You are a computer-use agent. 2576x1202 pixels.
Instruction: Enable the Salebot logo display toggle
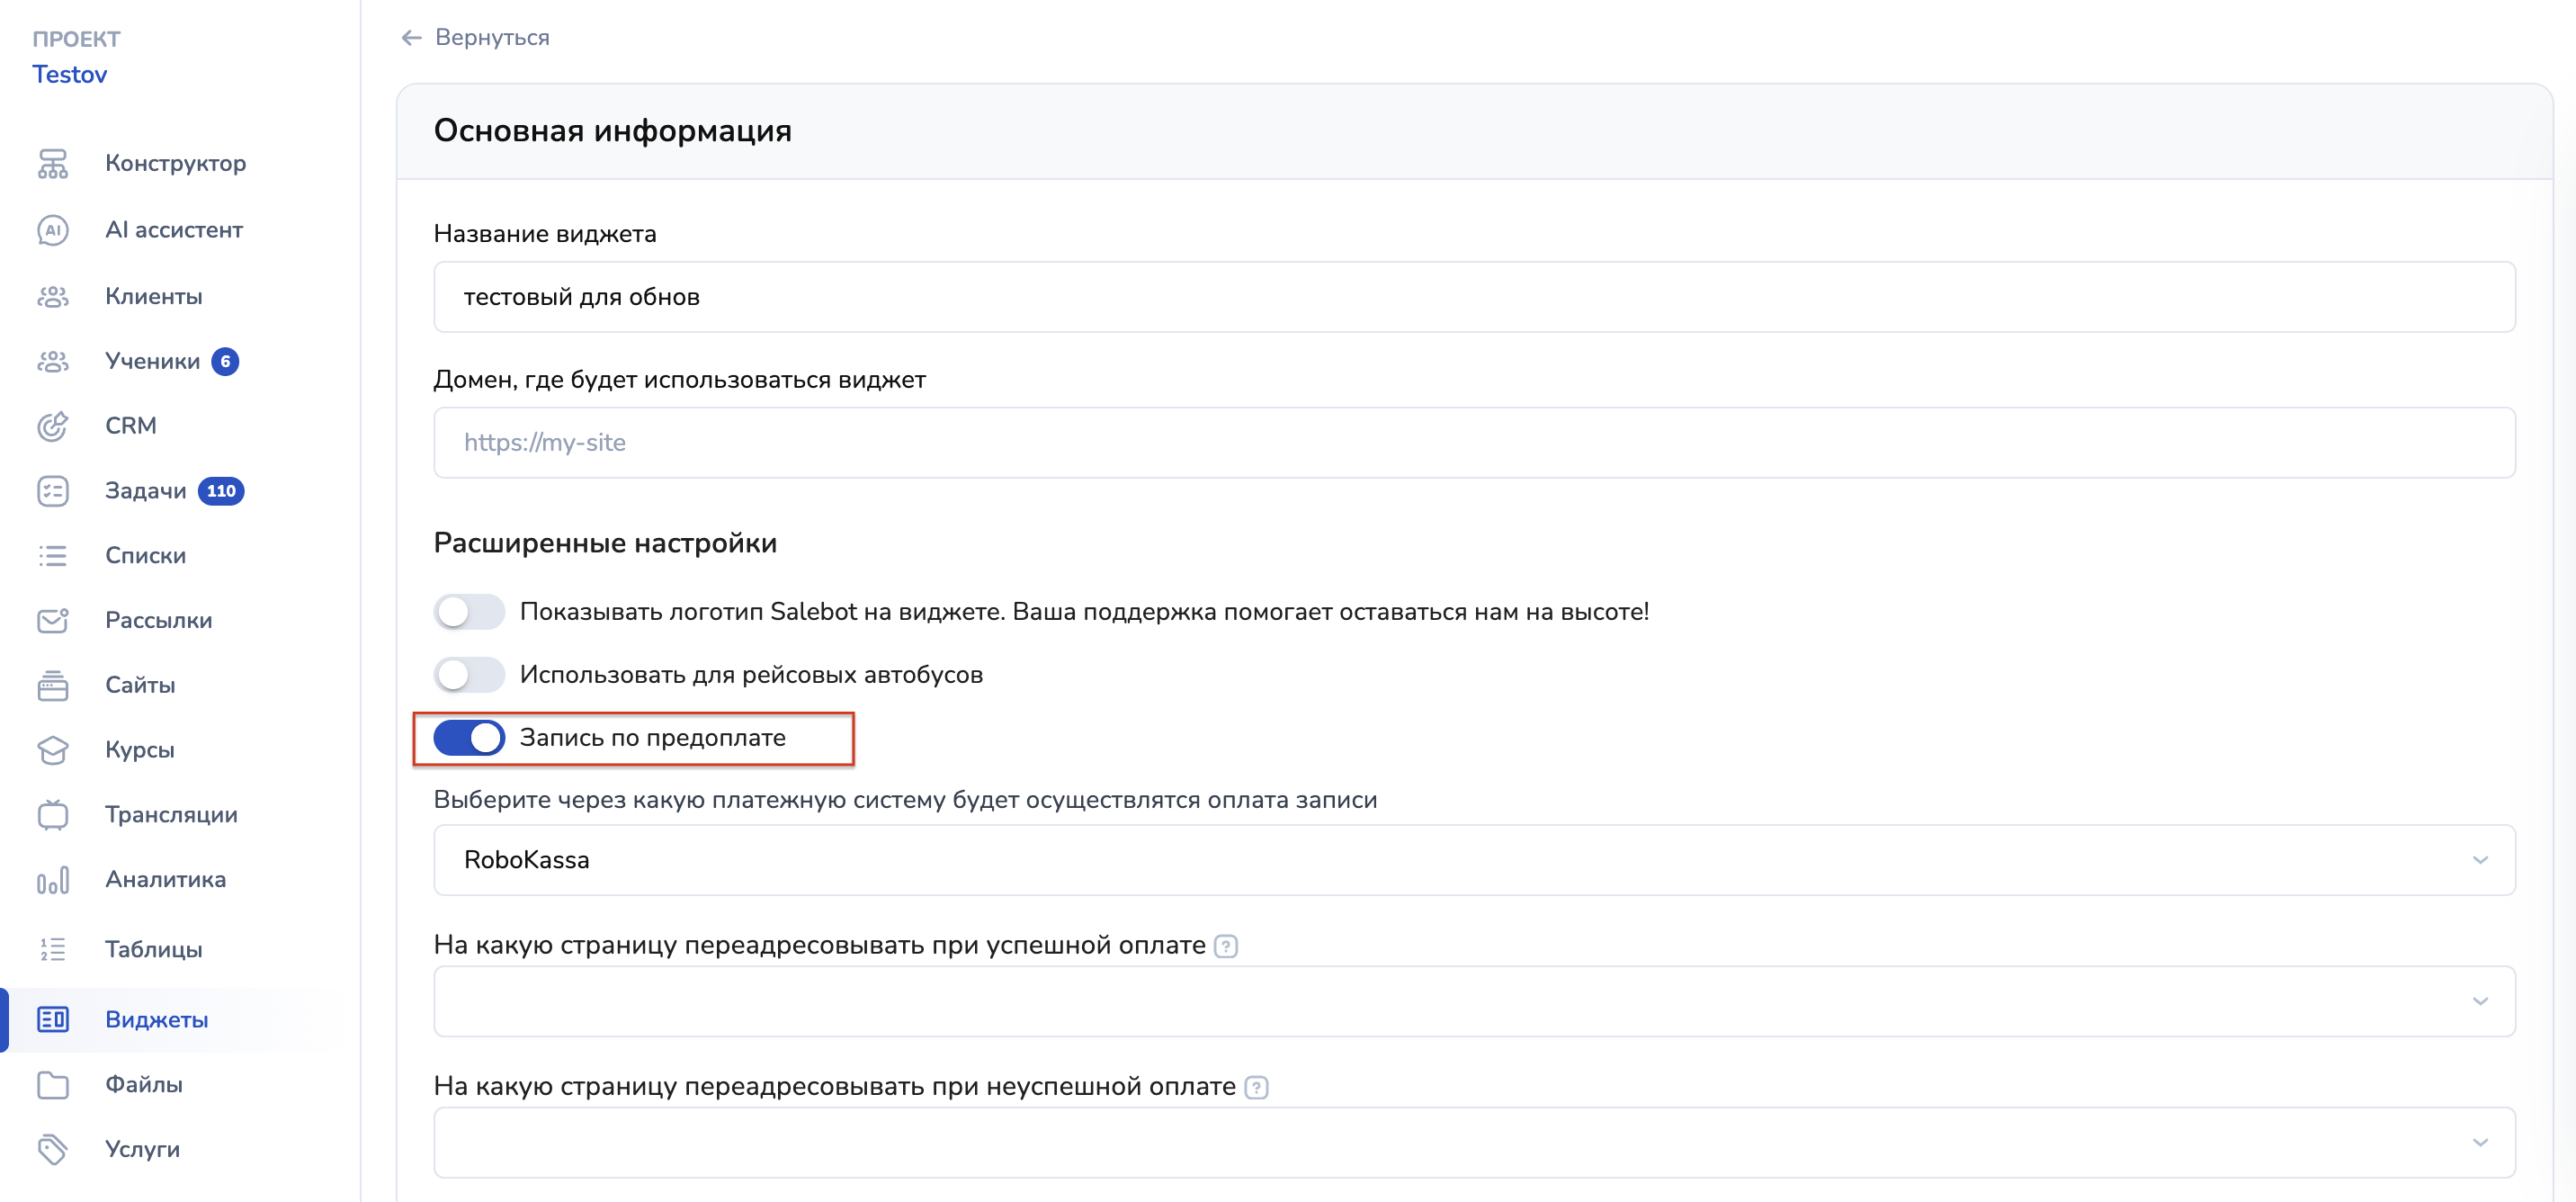[469, 612]
